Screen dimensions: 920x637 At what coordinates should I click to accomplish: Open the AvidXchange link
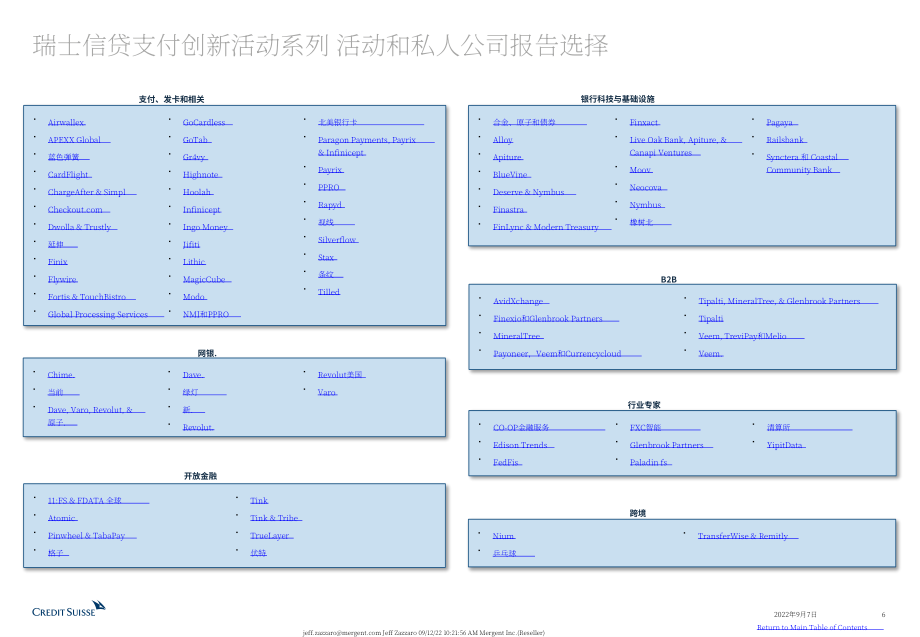520,301
